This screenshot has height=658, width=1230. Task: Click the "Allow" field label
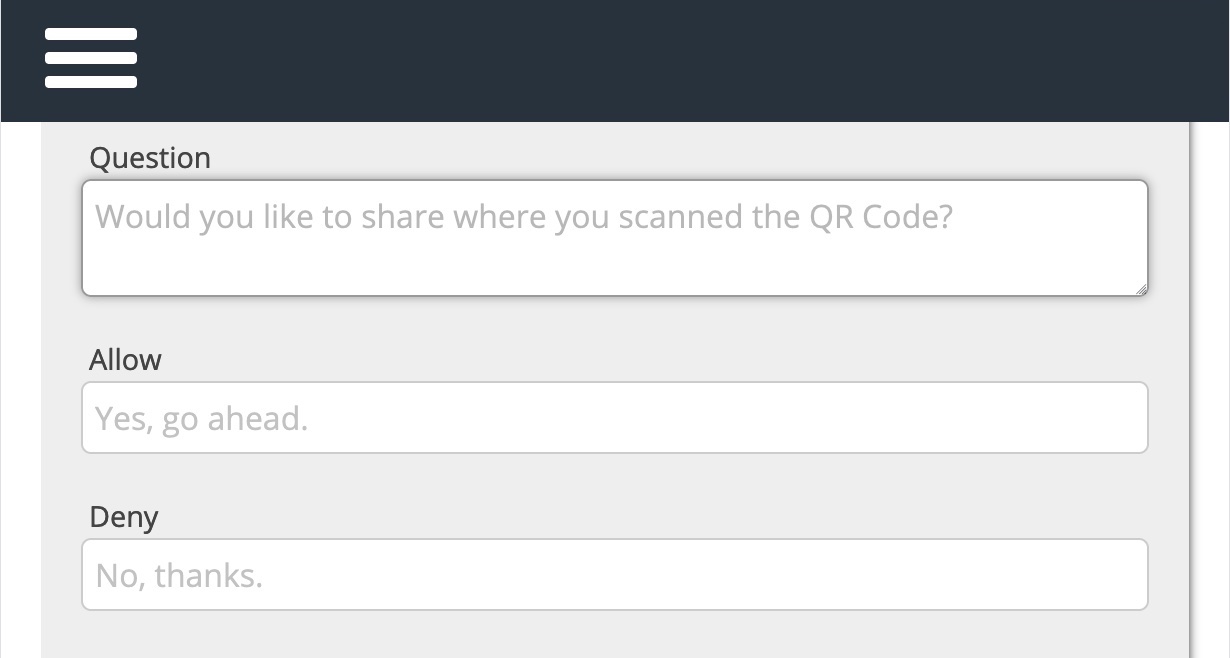coord(125,360)
